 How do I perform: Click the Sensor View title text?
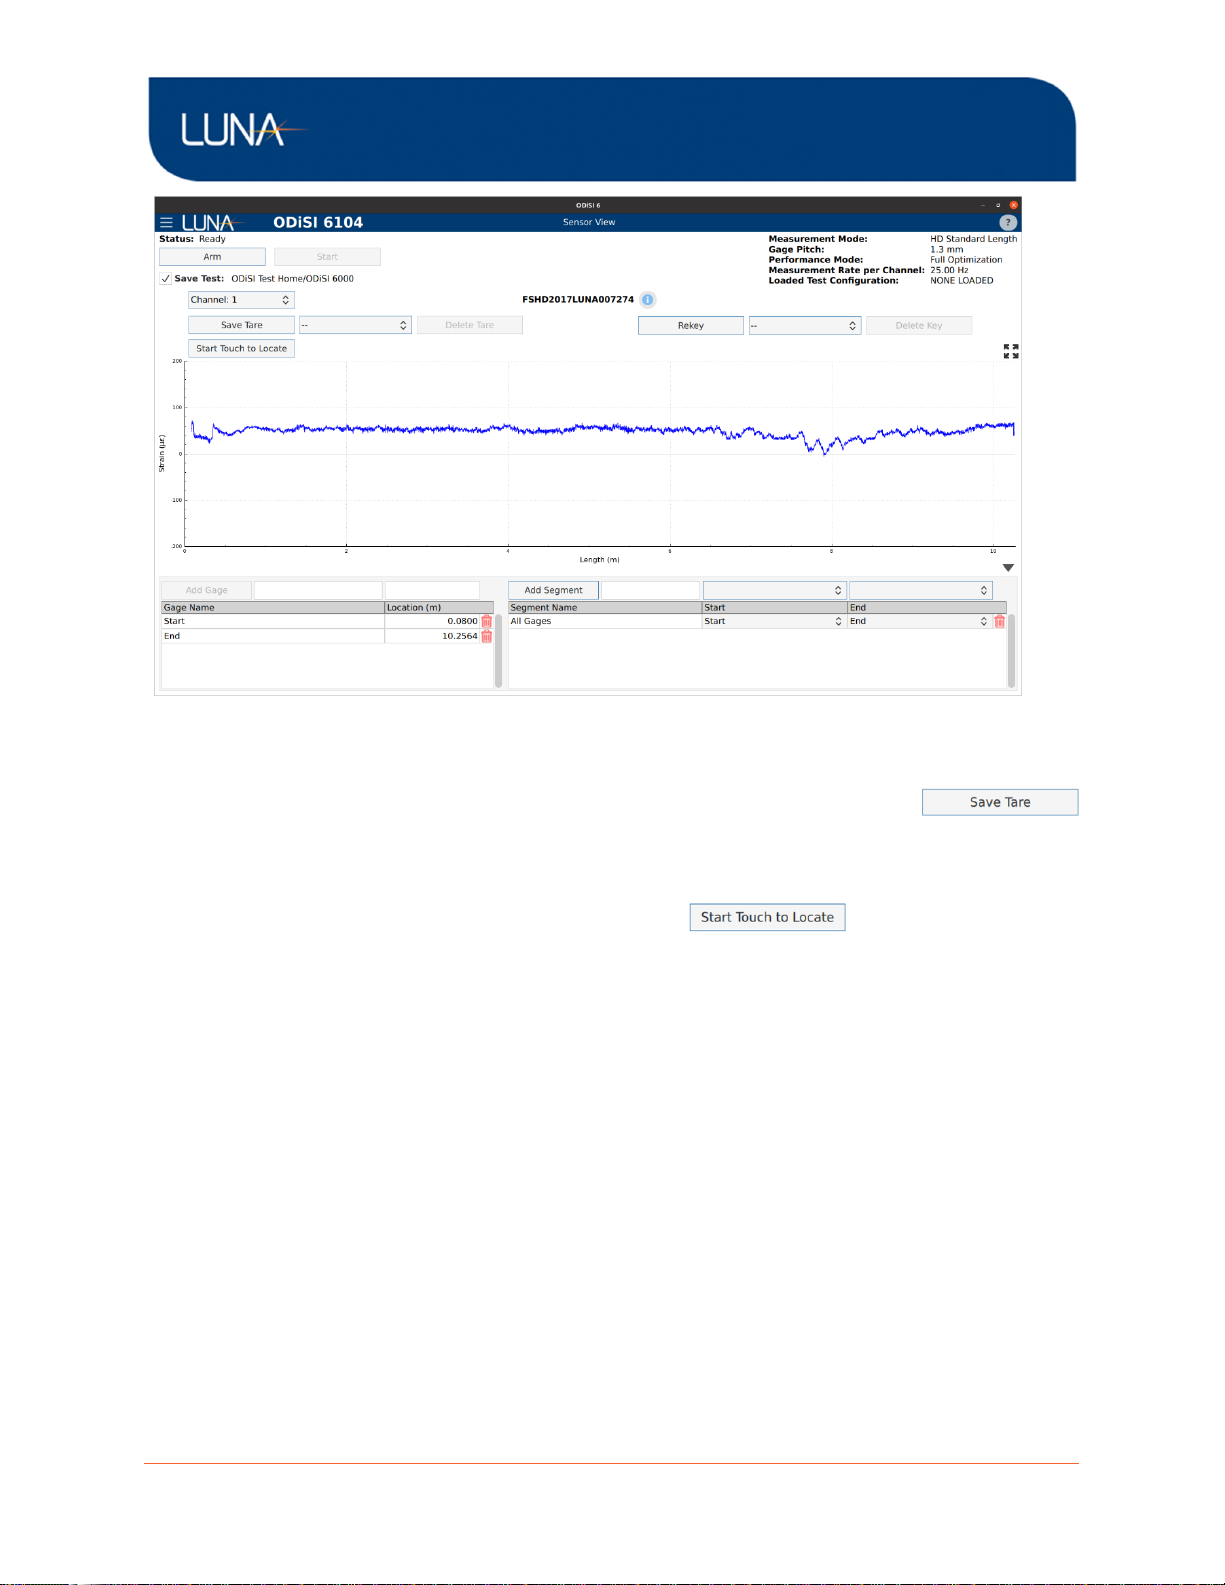click(589, 222)
